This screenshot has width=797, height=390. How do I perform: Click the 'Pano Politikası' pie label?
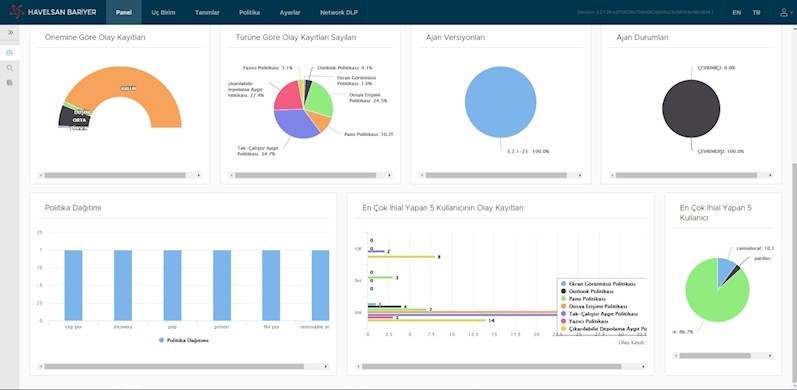[369, 134]
